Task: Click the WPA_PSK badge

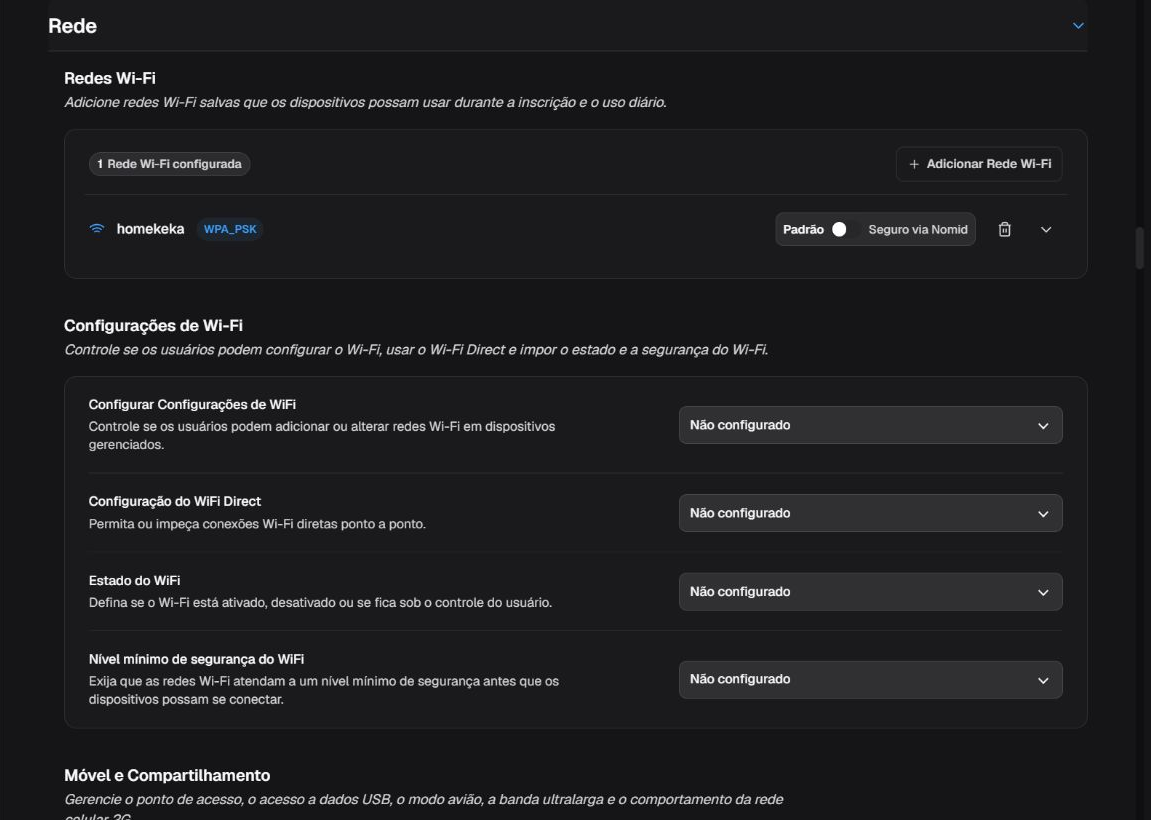Action: [x=230, y=229]
